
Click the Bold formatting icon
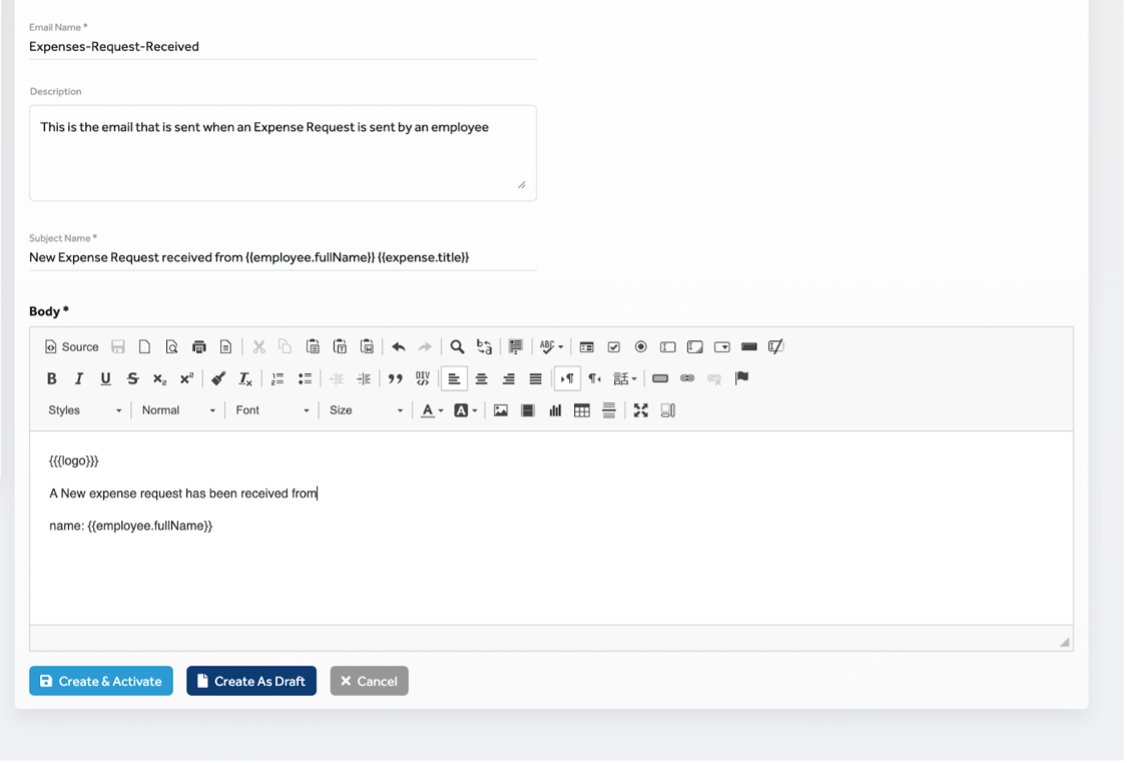(x=52, y=379)
